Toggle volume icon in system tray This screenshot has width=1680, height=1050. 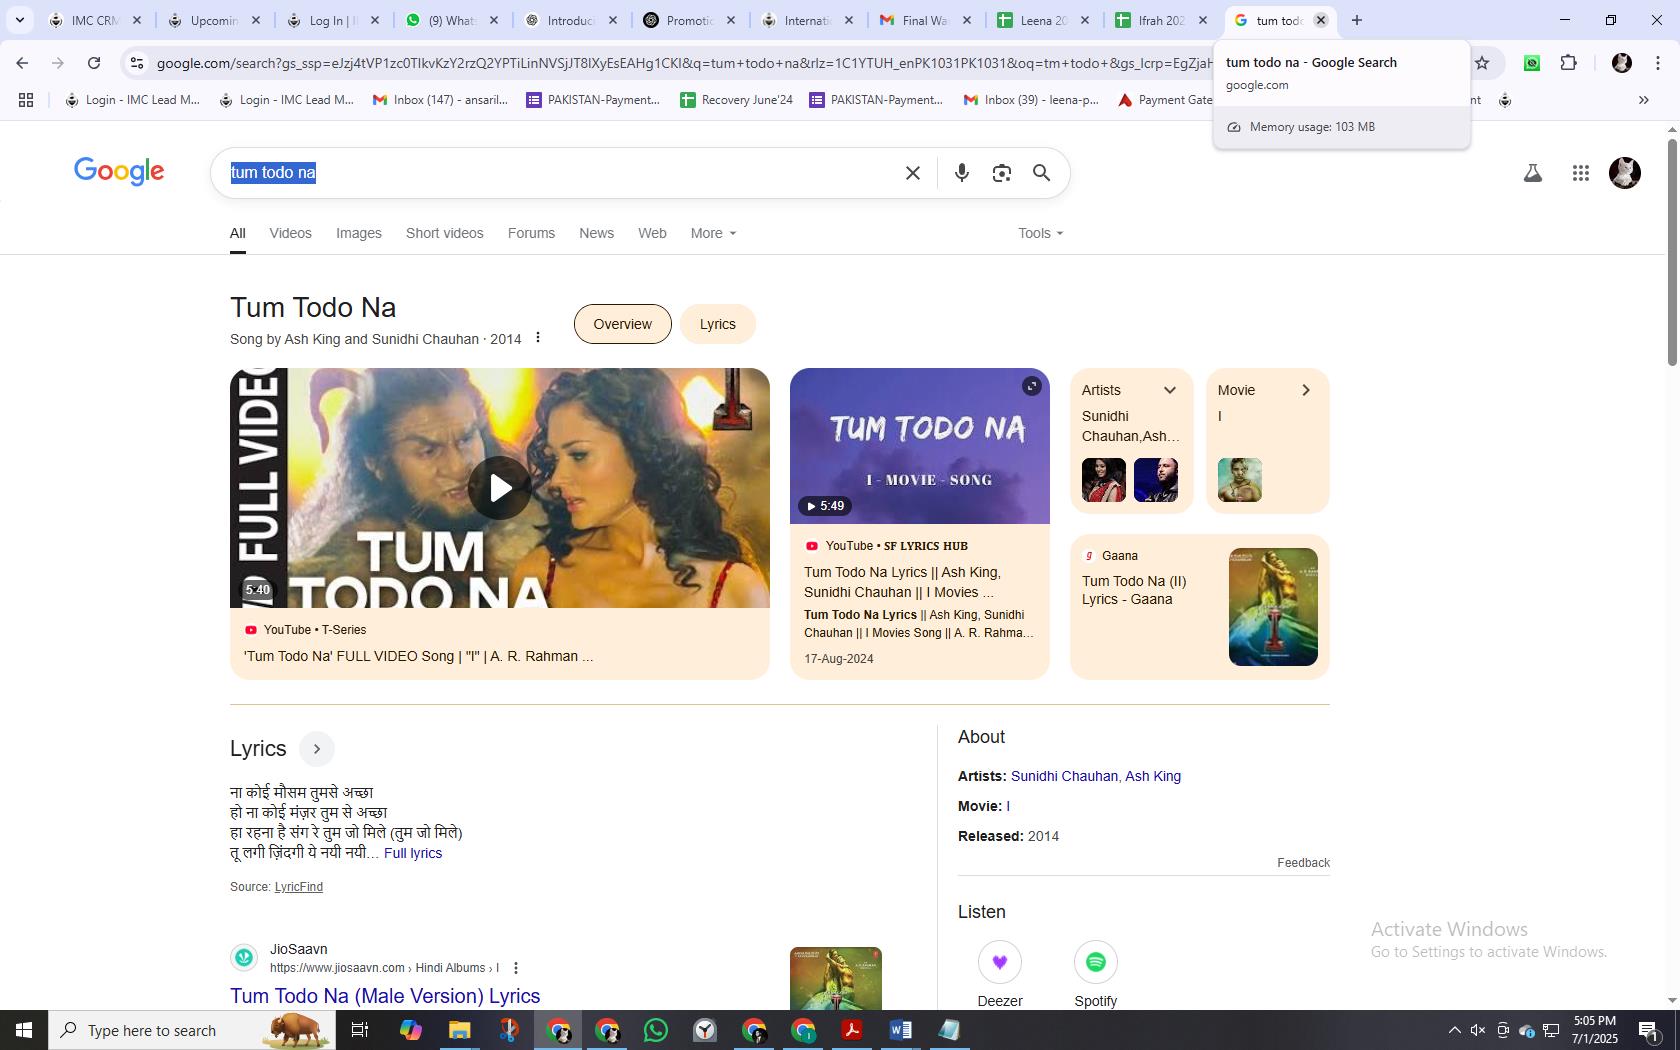coord(1478,1030)
